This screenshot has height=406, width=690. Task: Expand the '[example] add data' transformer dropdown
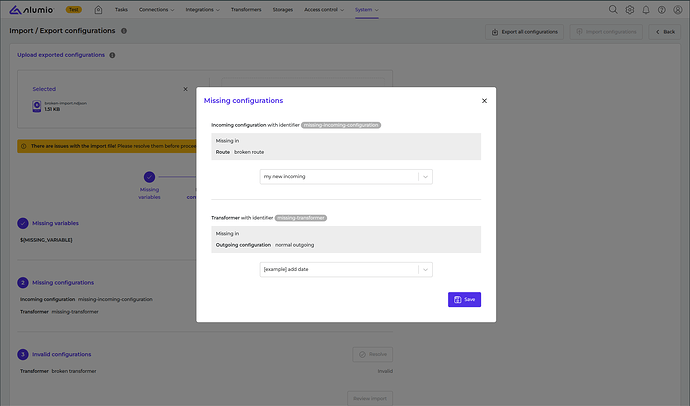coord(345,269)
